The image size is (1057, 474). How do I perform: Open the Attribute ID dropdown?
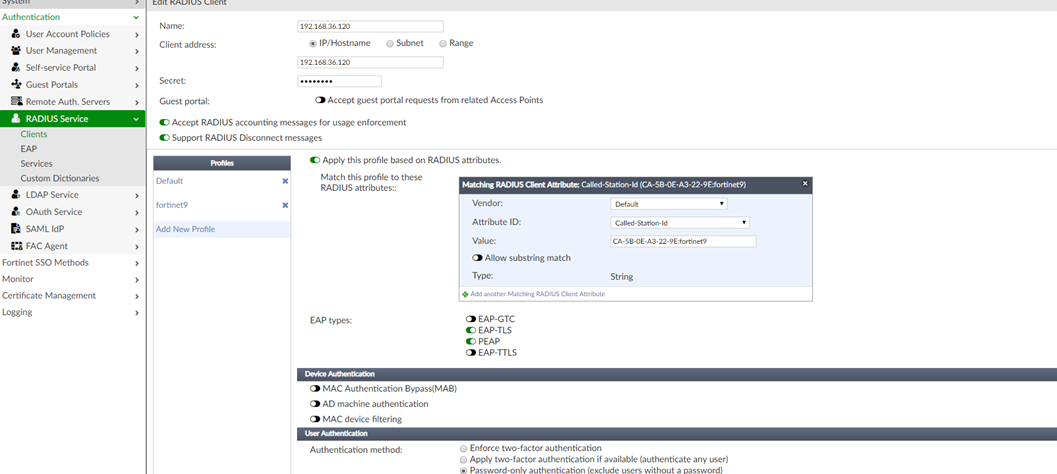679,223
